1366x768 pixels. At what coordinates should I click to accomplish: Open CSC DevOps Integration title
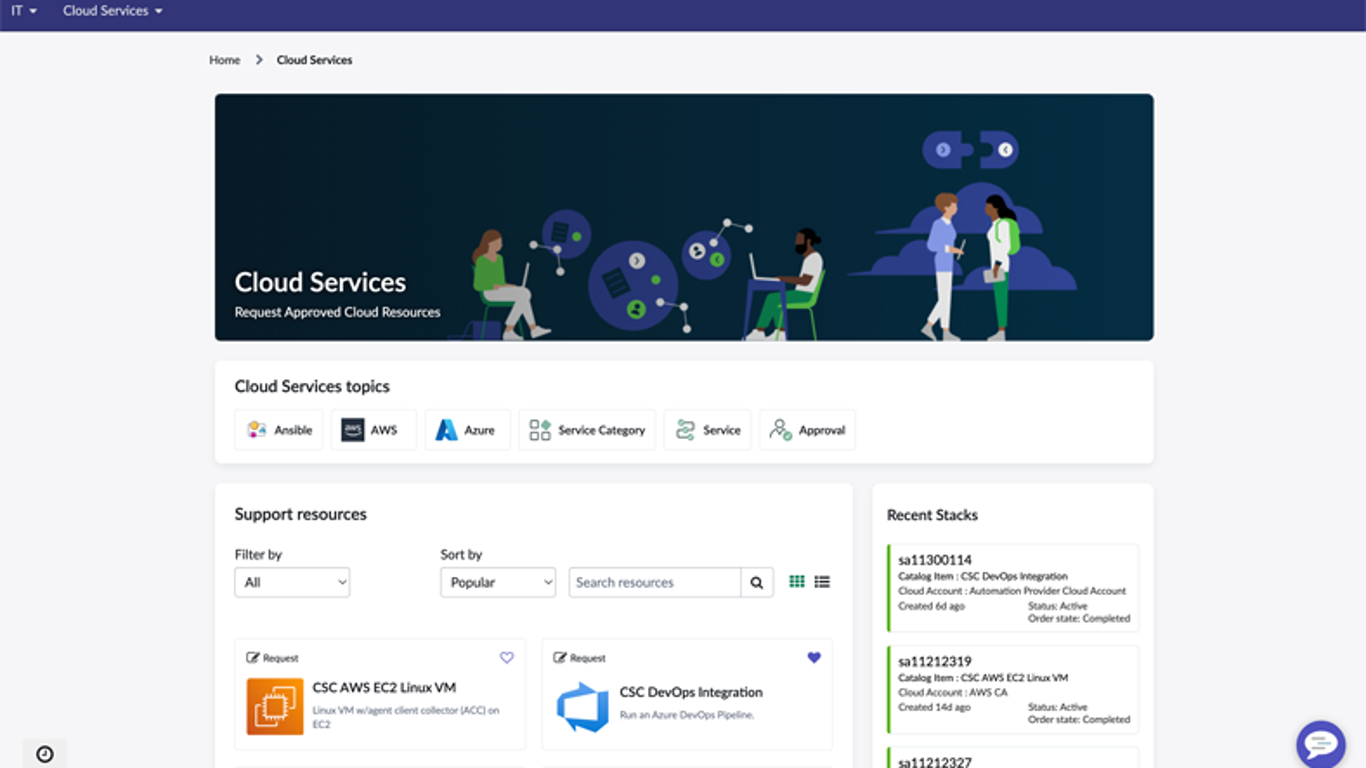coord(691,692)
